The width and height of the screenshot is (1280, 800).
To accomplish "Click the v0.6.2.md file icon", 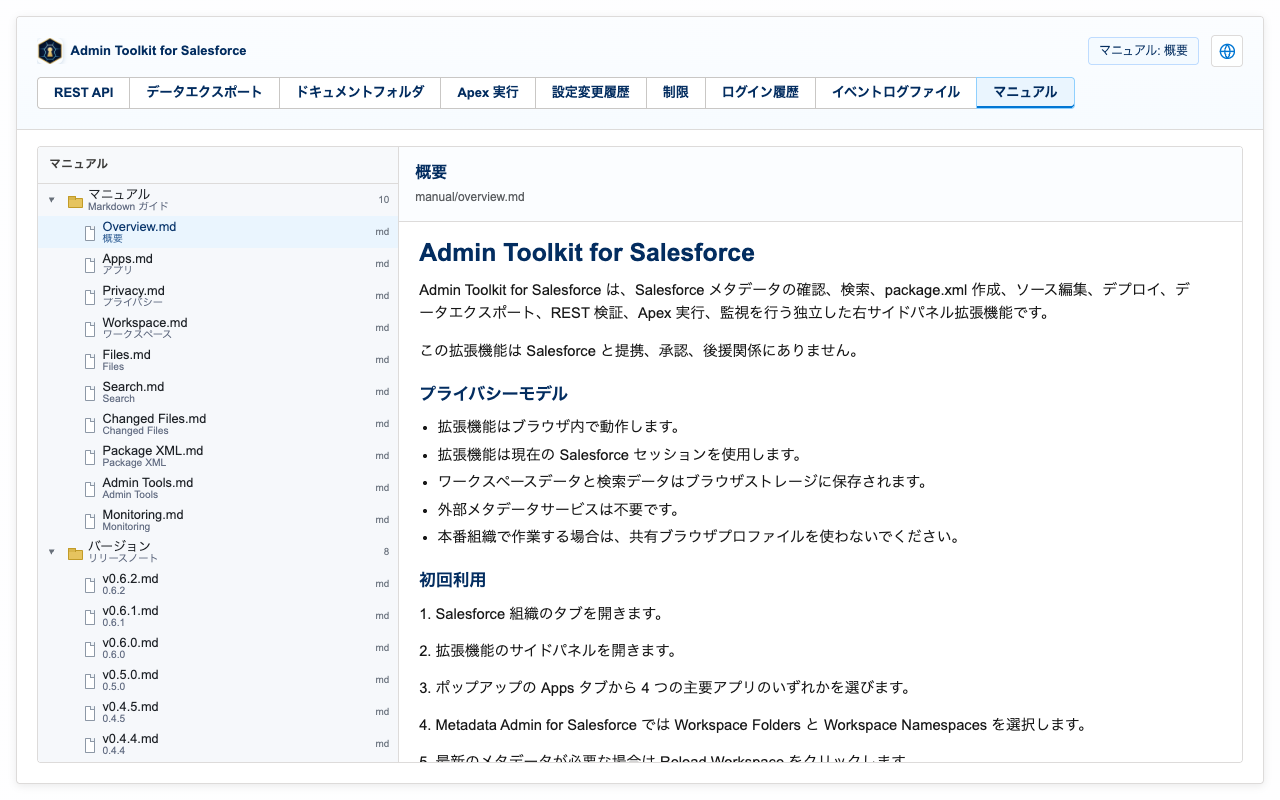I will [x=90, y=584].
